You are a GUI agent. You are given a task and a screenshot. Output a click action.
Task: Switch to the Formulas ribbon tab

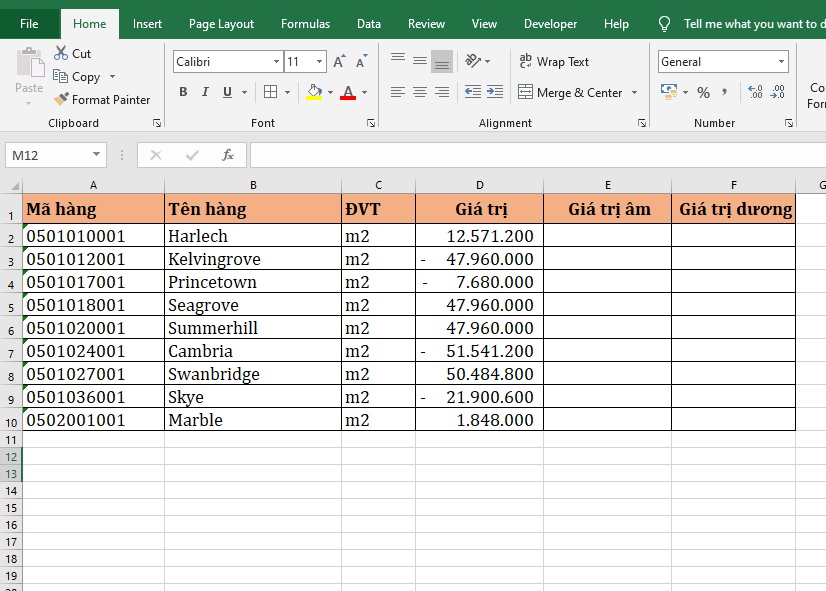(x=305, y=24)
